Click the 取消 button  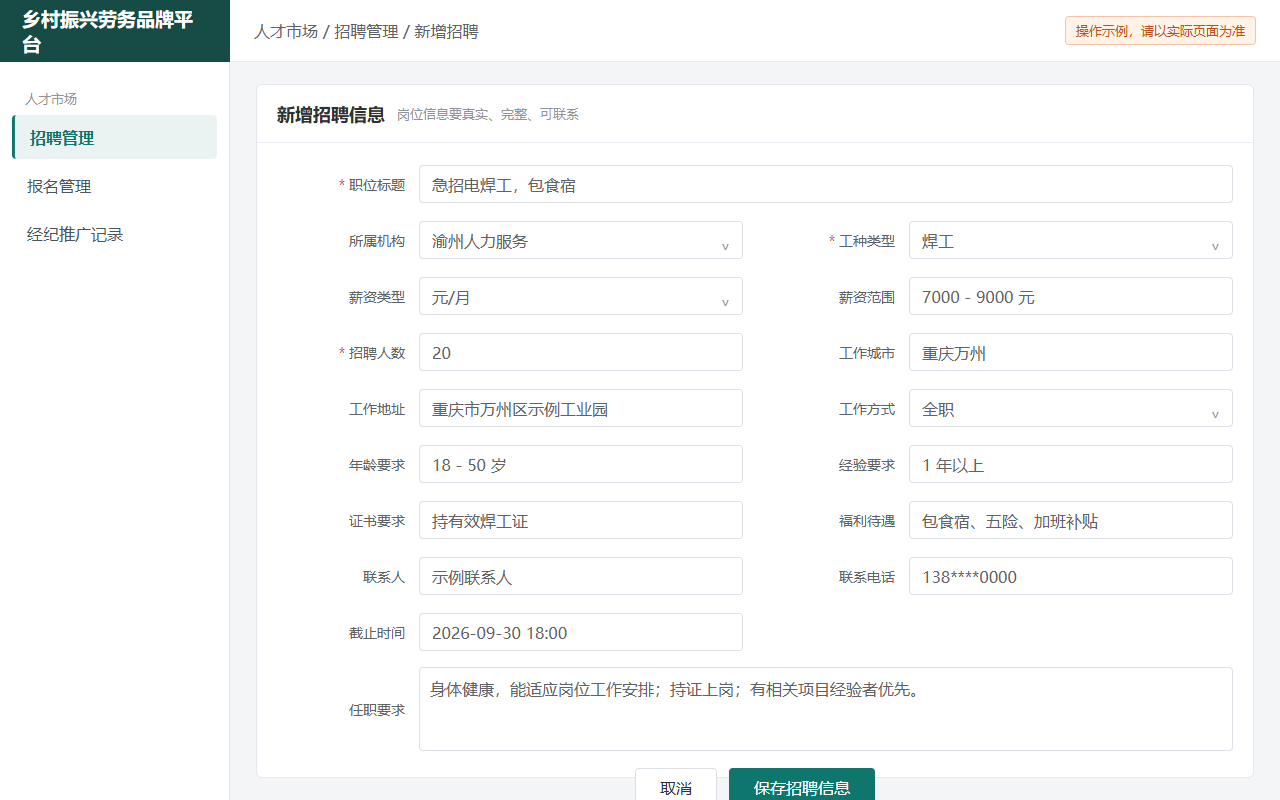pyautogui.click(x=676, y=787)
